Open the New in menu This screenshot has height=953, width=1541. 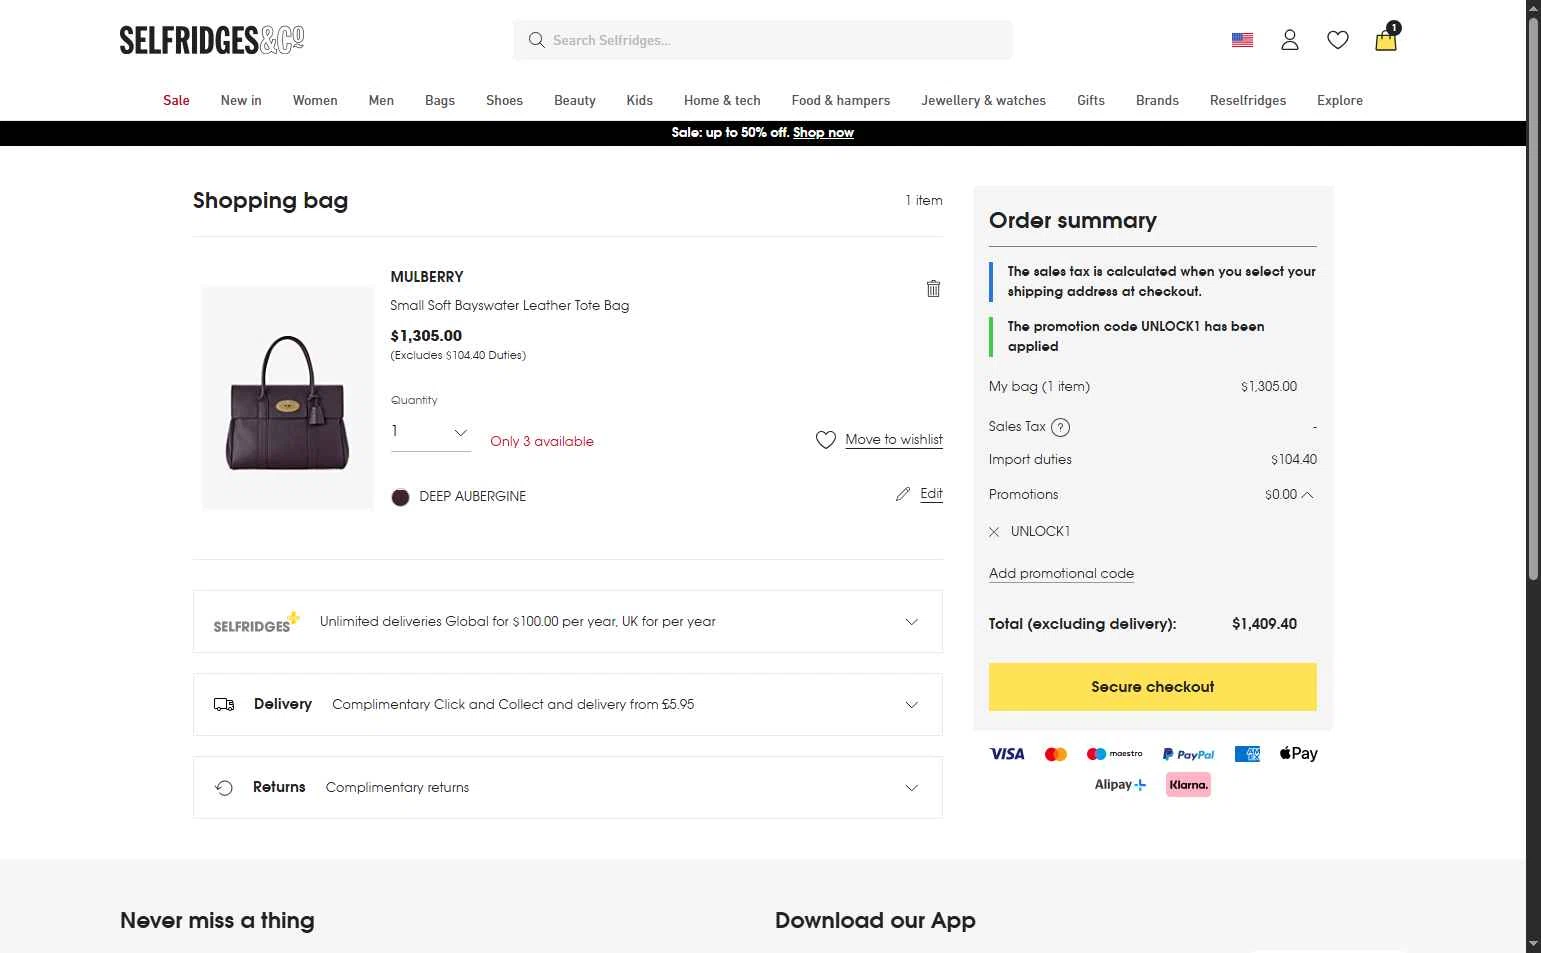point(241,100)
